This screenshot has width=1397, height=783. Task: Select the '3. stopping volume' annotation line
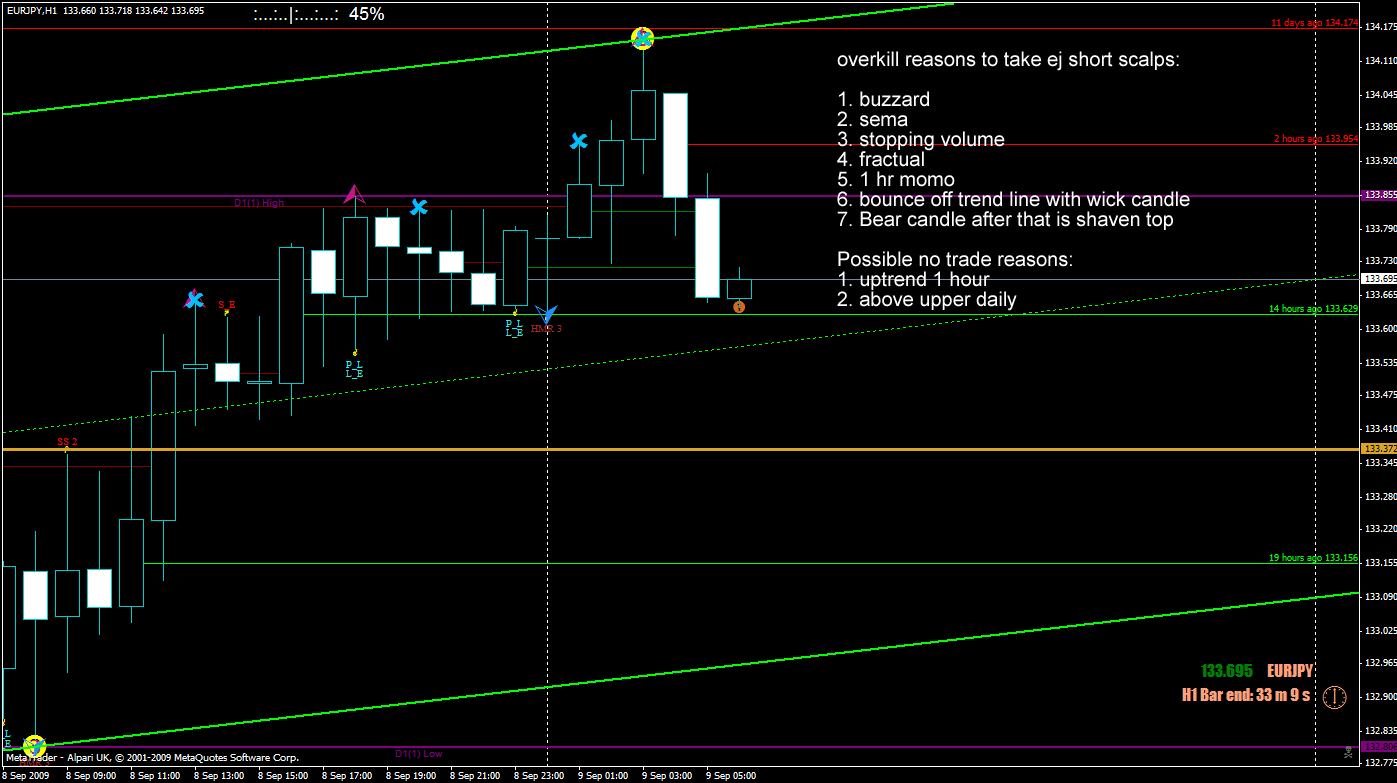click(x=920, y=139)
